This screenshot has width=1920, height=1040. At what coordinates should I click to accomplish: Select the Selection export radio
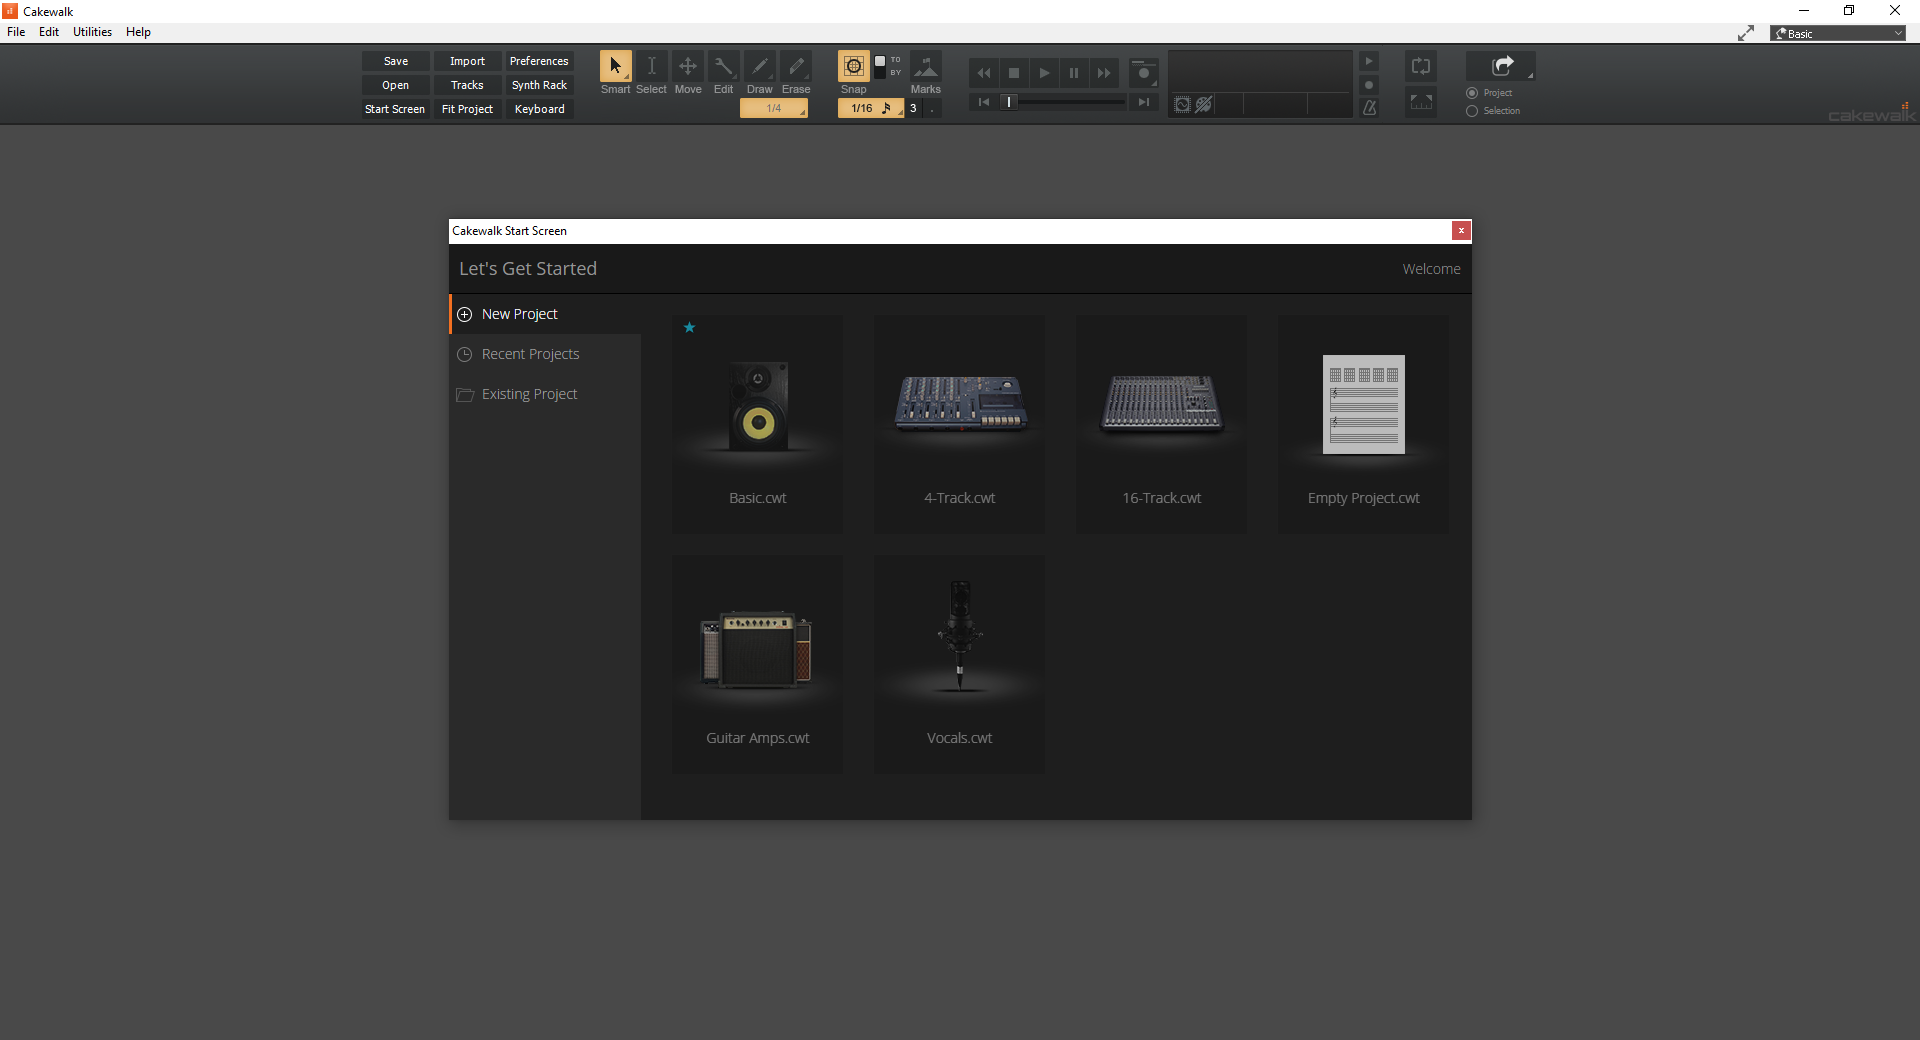coord(1472,111)
